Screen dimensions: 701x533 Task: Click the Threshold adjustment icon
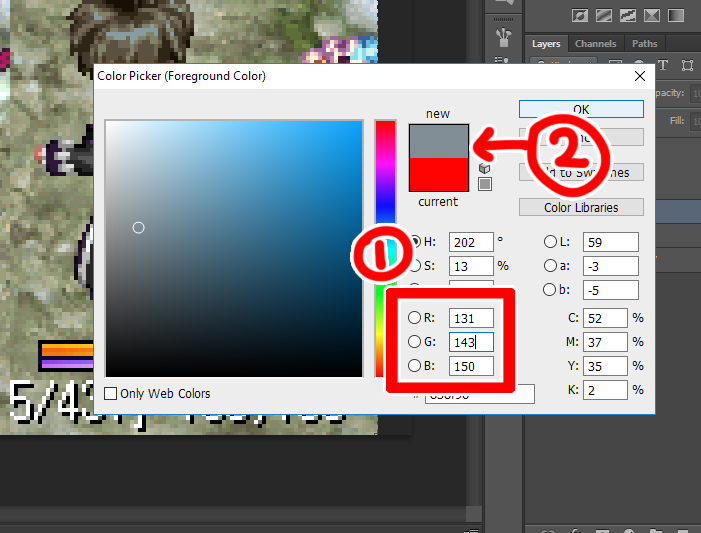point(628,16)
